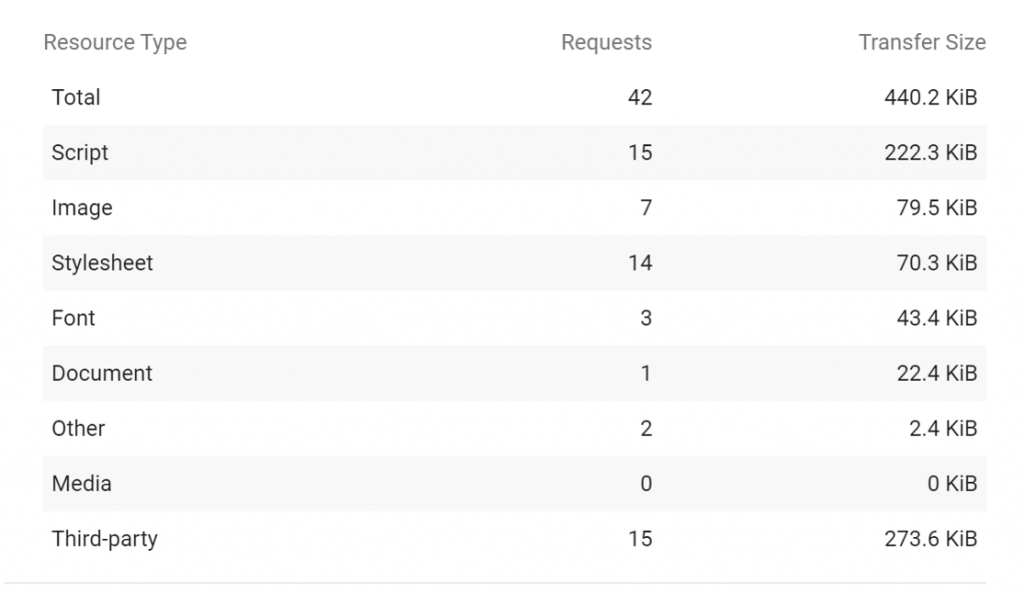Select the Document row label

[102, 373]
